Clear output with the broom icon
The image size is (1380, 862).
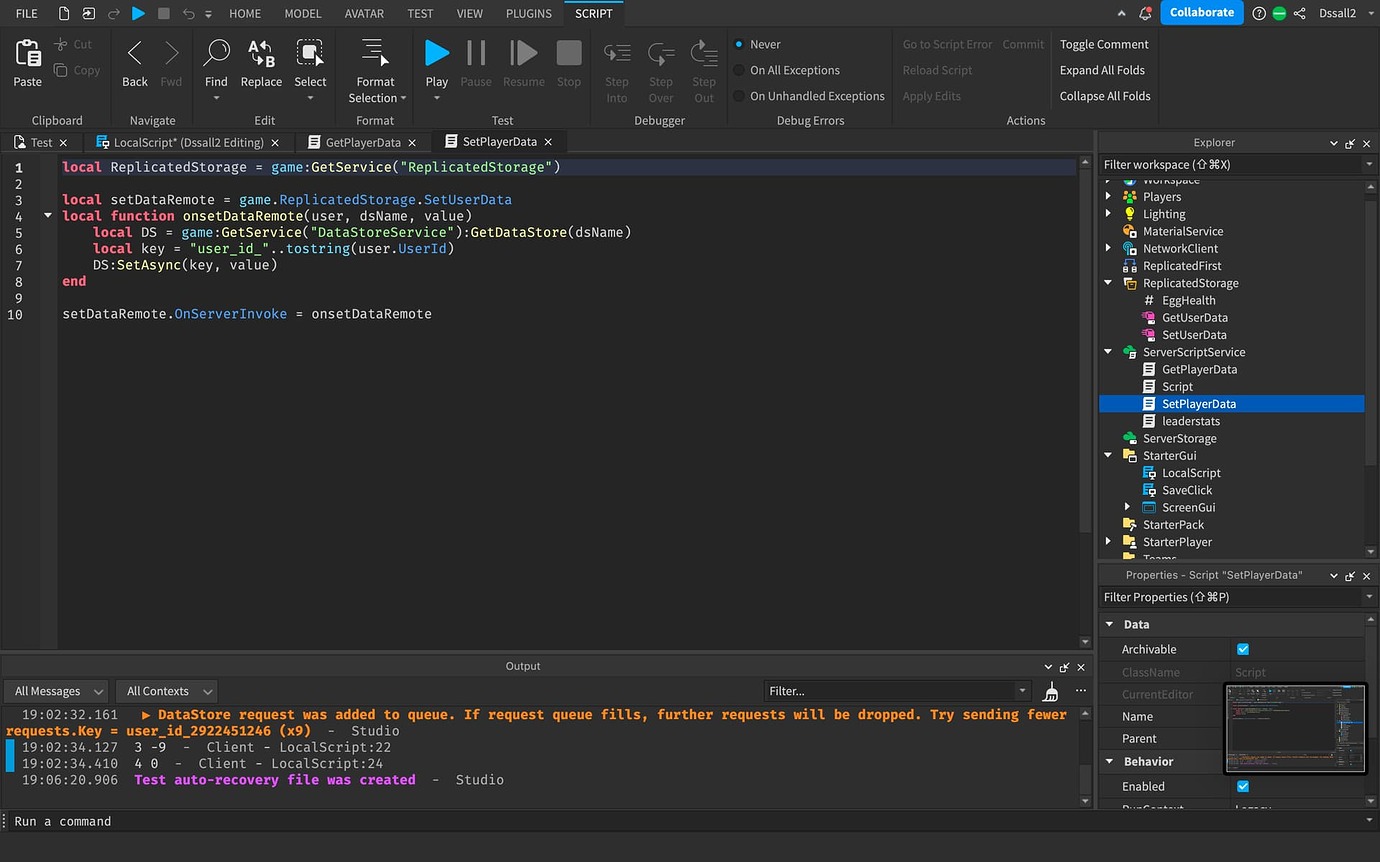1051,691
